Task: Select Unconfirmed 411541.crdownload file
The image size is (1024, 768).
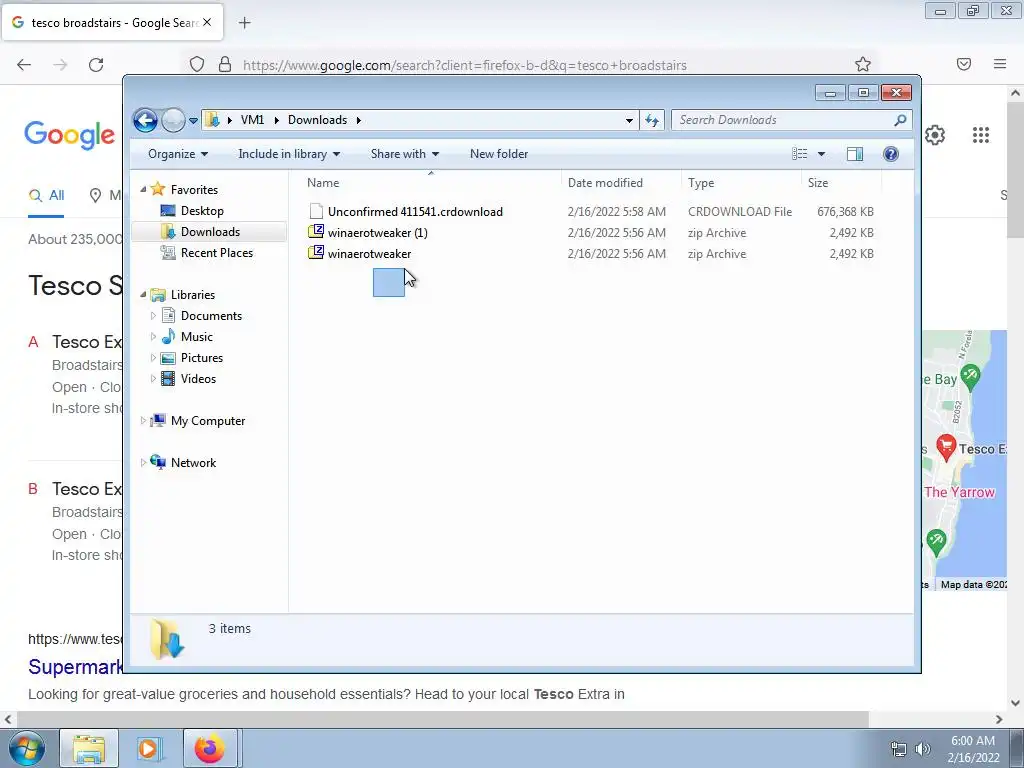Action: [415, 212]
